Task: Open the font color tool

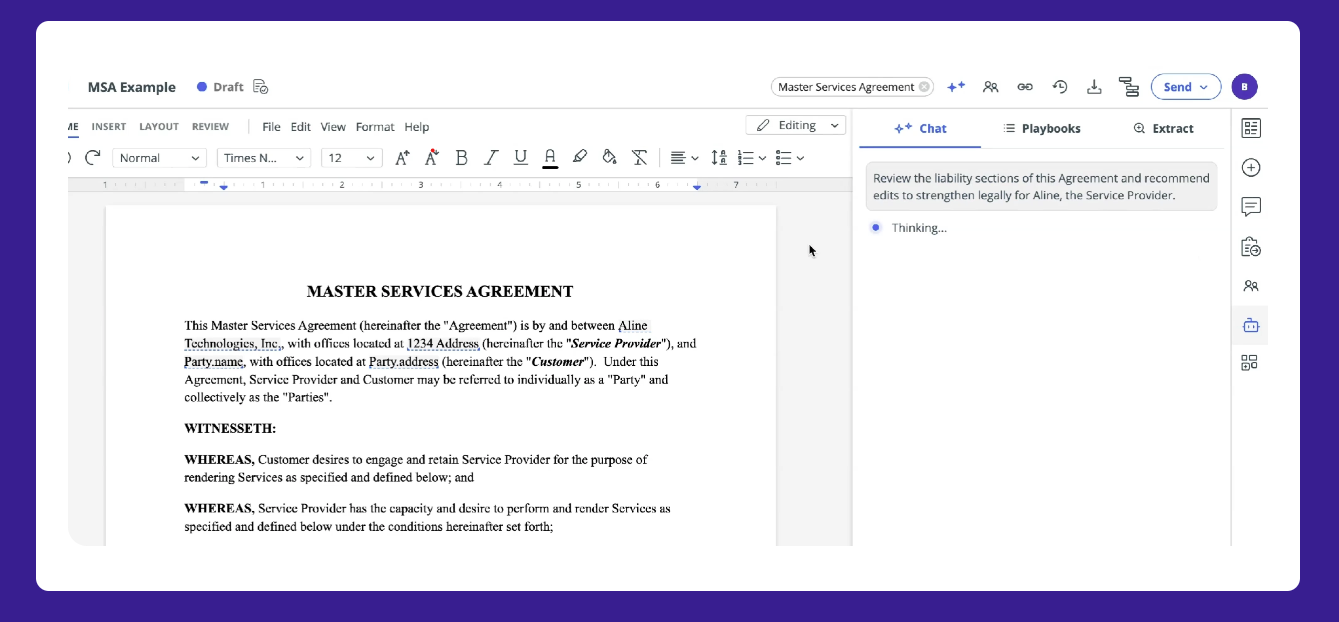Action: 550,158
